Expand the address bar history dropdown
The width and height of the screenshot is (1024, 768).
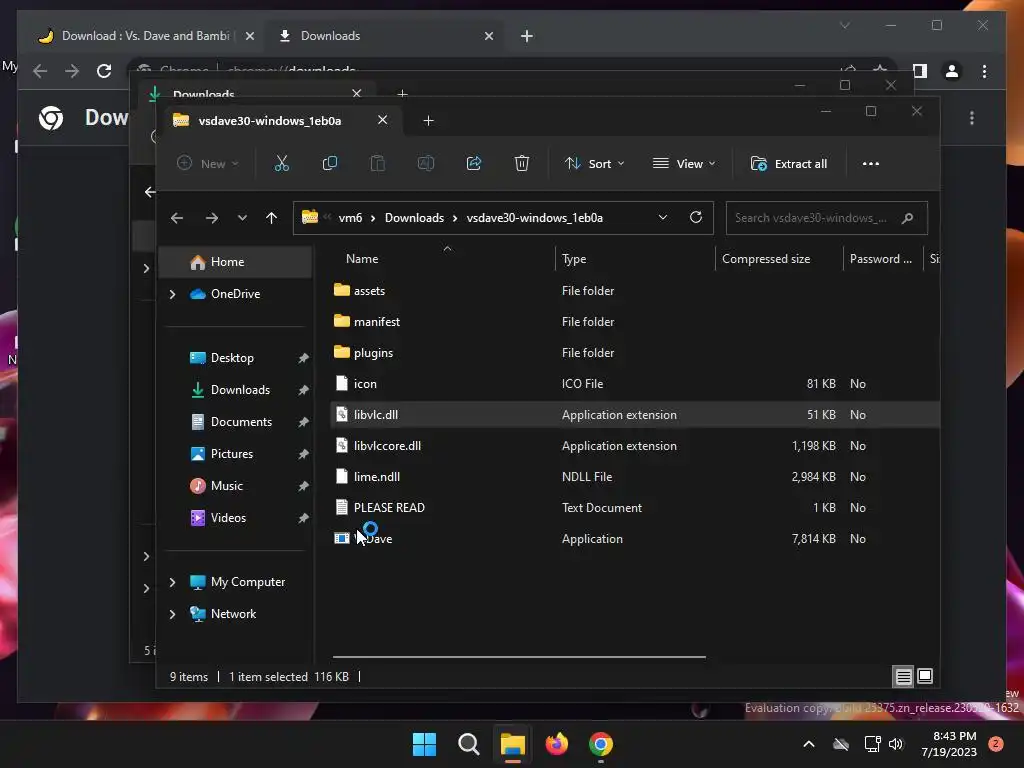pyautogui.click(x=663, y=217)
